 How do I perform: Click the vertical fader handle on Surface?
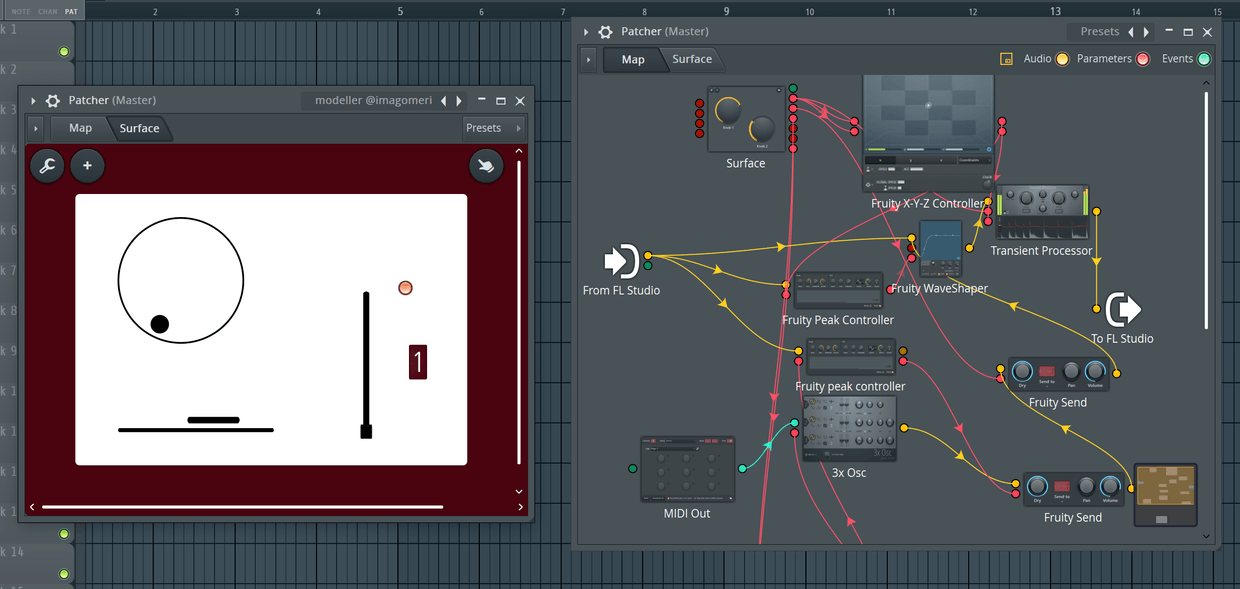tap(366, 431)
